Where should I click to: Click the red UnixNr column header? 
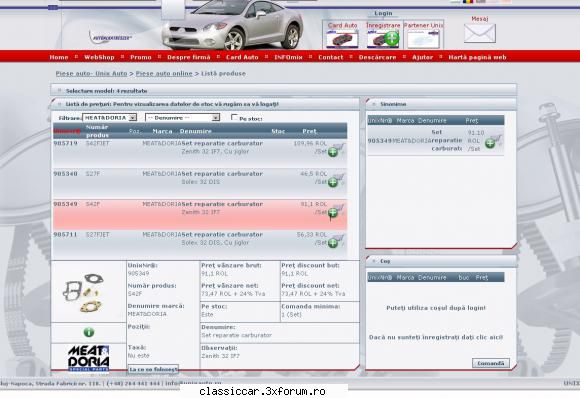click(67, 131)
